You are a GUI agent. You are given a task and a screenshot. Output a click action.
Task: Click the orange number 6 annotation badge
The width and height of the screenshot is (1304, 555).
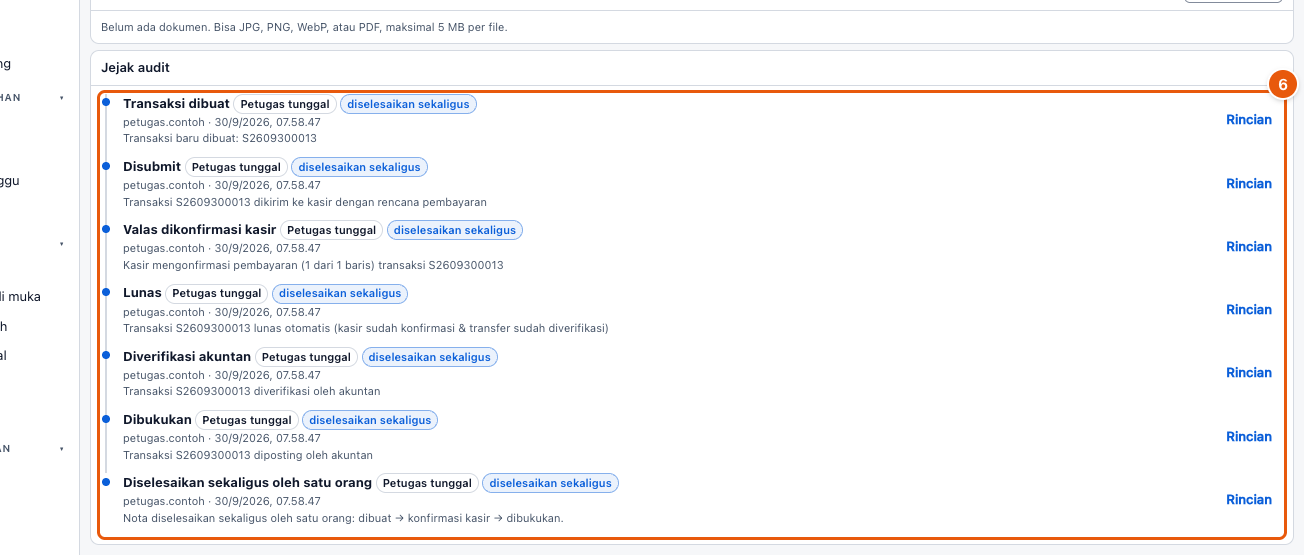click(x=1283, y=85)
